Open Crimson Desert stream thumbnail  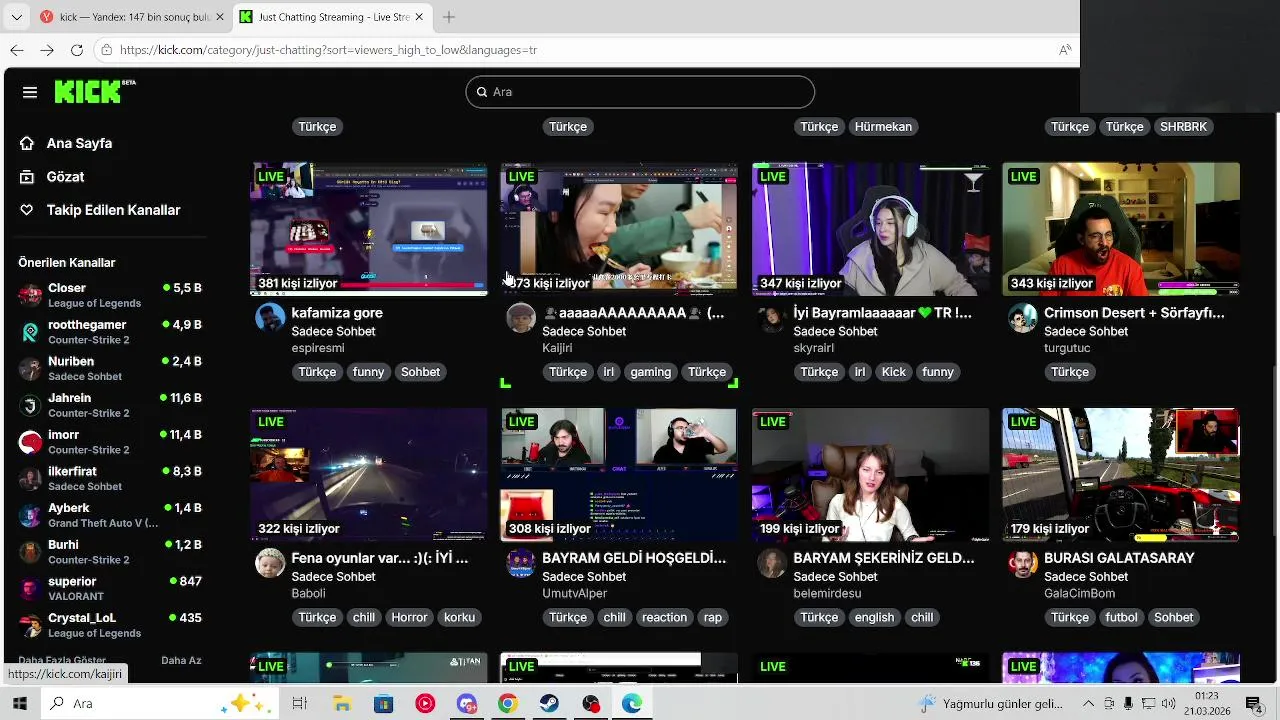(1121, 229)
